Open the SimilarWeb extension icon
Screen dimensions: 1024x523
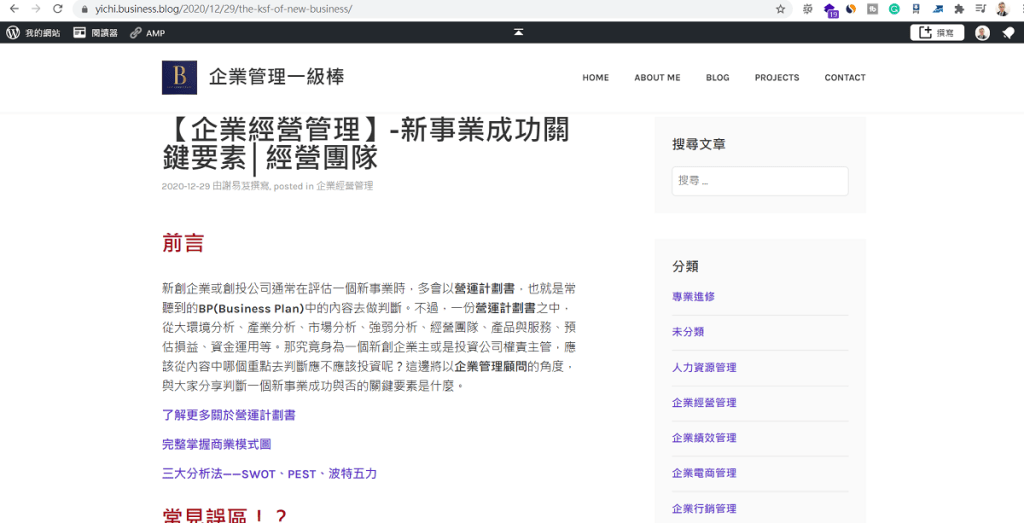[851, 9]
